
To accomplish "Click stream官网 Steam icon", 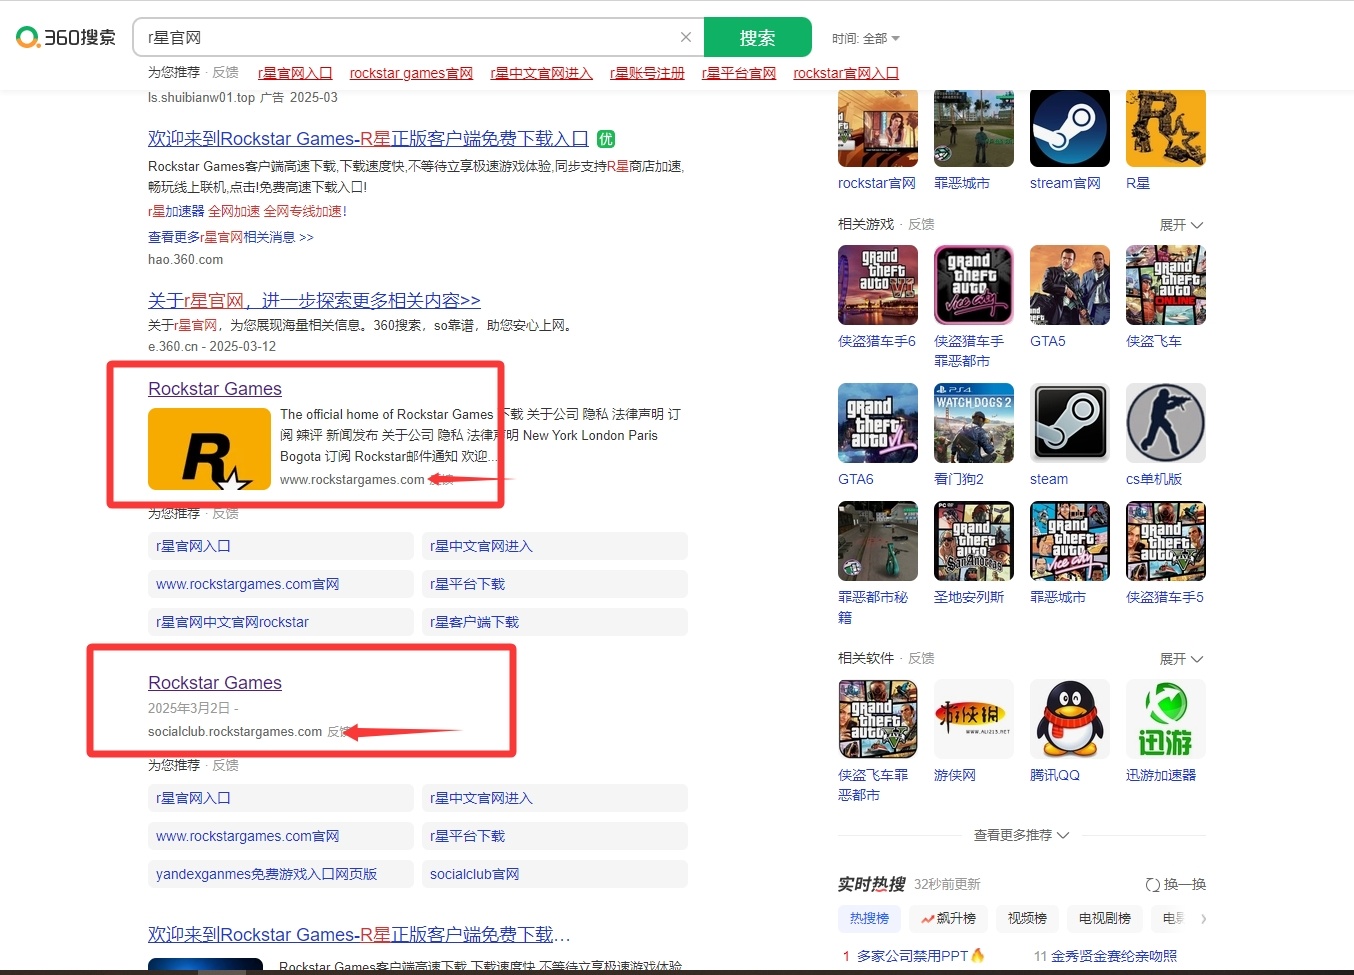I will tap(1070, 128).
